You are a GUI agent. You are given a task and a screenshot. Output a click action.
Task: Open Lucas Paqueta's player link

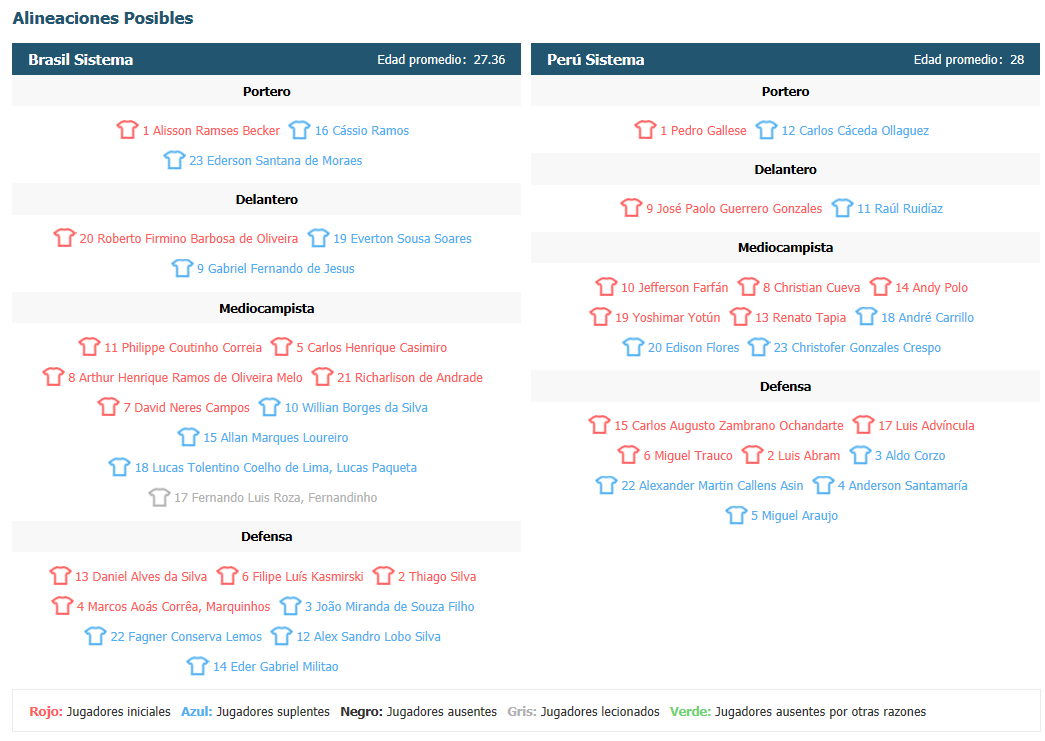point(276,468)
